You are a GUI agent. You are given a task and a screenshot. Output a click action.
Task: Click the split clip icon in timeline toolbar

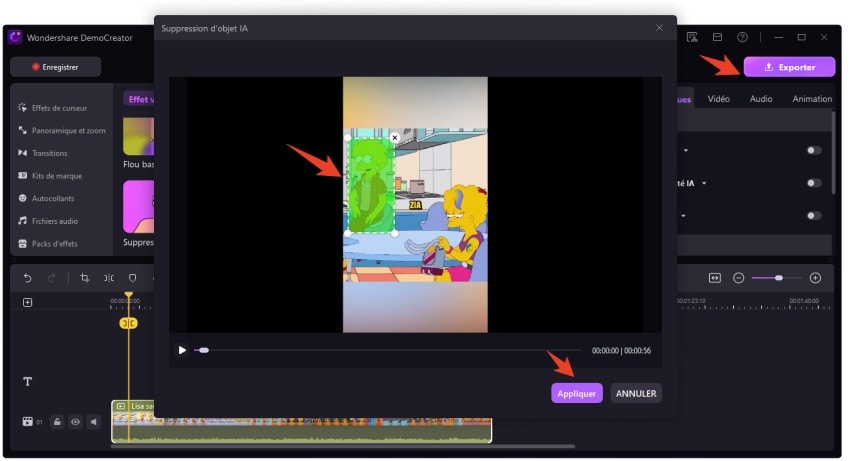[109, 278]
